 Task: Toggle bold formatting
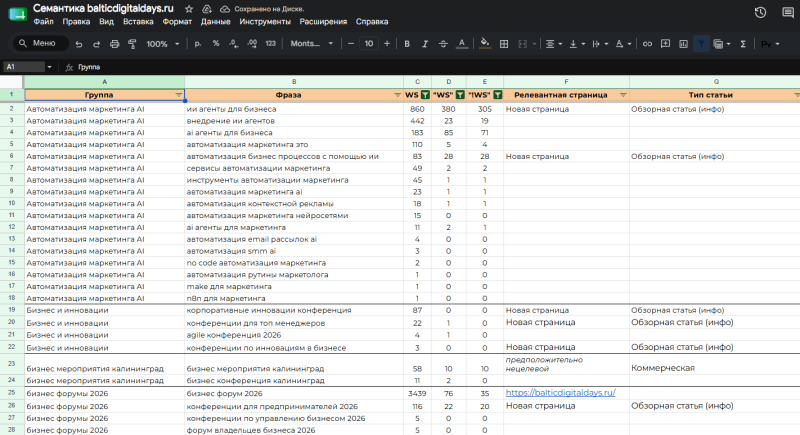(x=407, y=44)
